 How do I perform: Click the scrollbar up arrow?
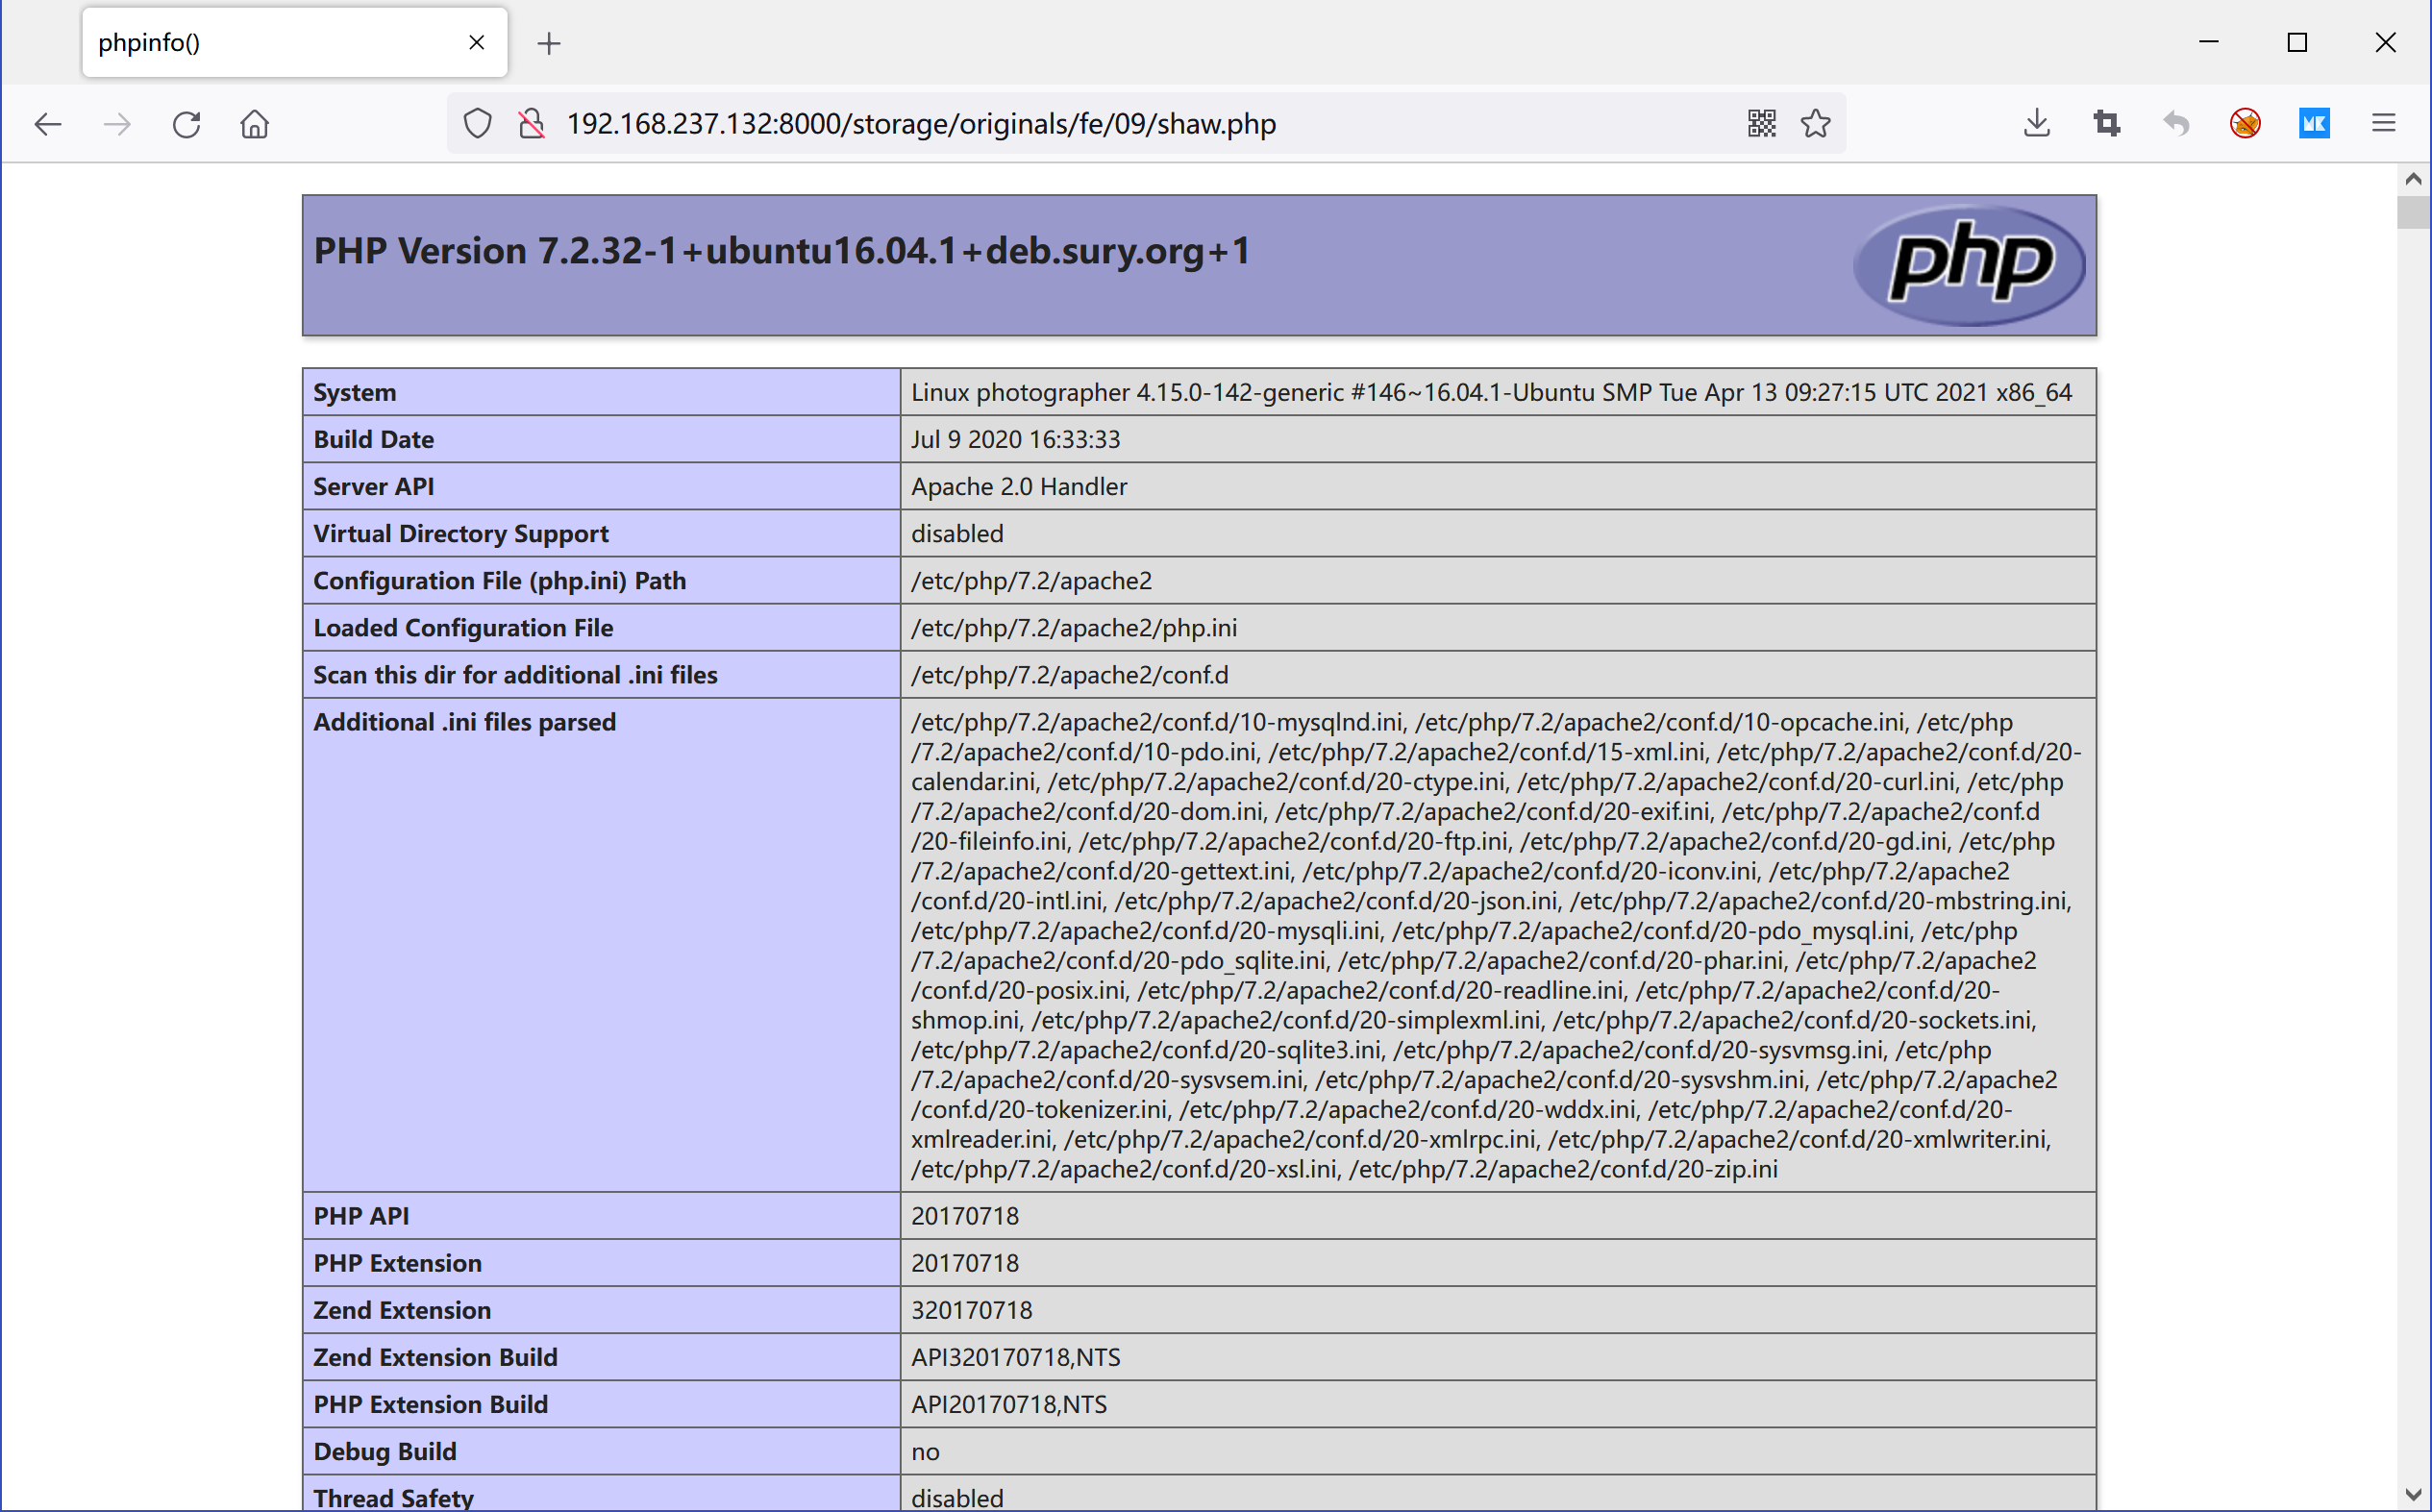pos(2413,179)
